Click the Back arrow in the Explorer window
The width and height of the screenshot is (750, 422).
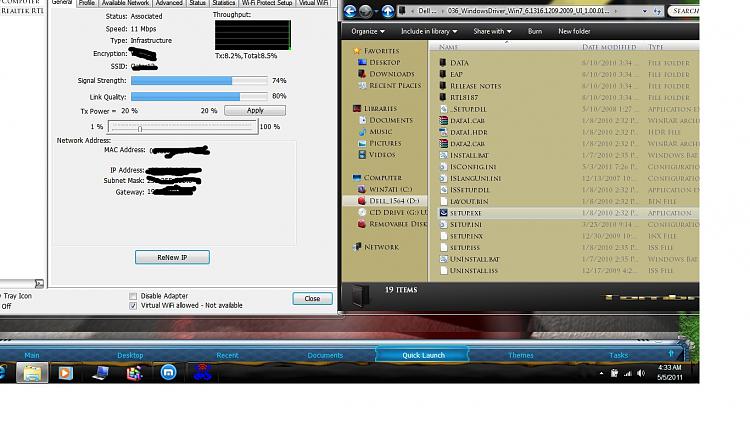(350, 11)
